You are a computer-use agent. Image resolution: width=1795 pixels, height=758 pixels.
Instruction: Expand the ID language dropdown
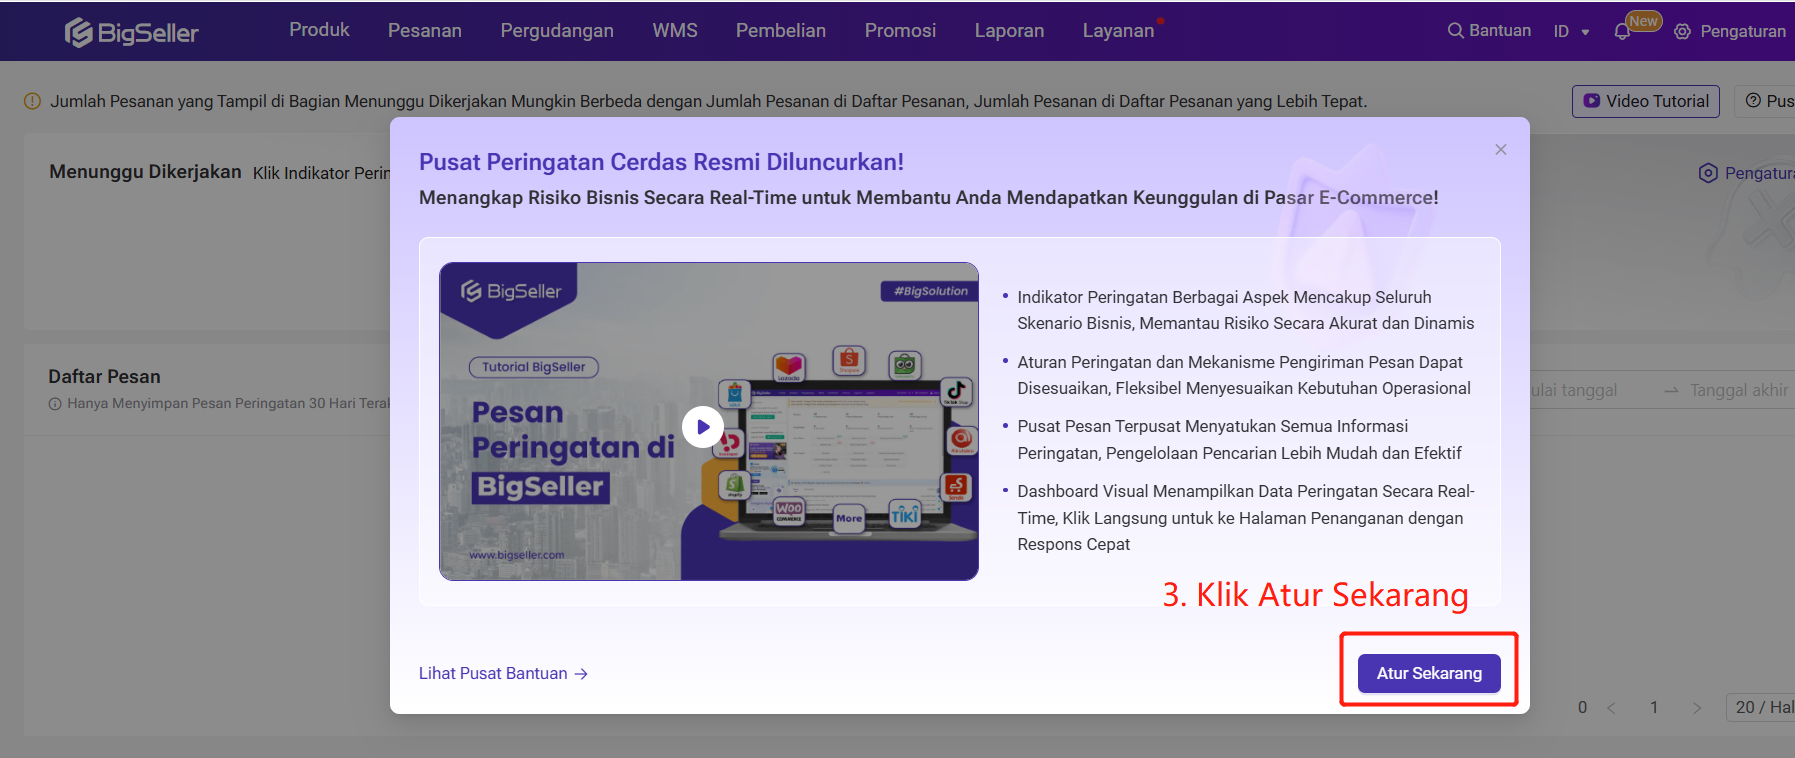[x=1571, y=31]
